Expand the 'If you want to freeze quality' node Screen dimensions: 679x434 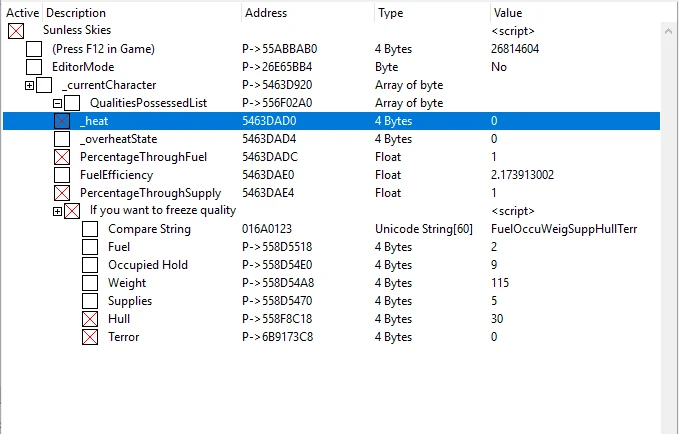(58, 211)
